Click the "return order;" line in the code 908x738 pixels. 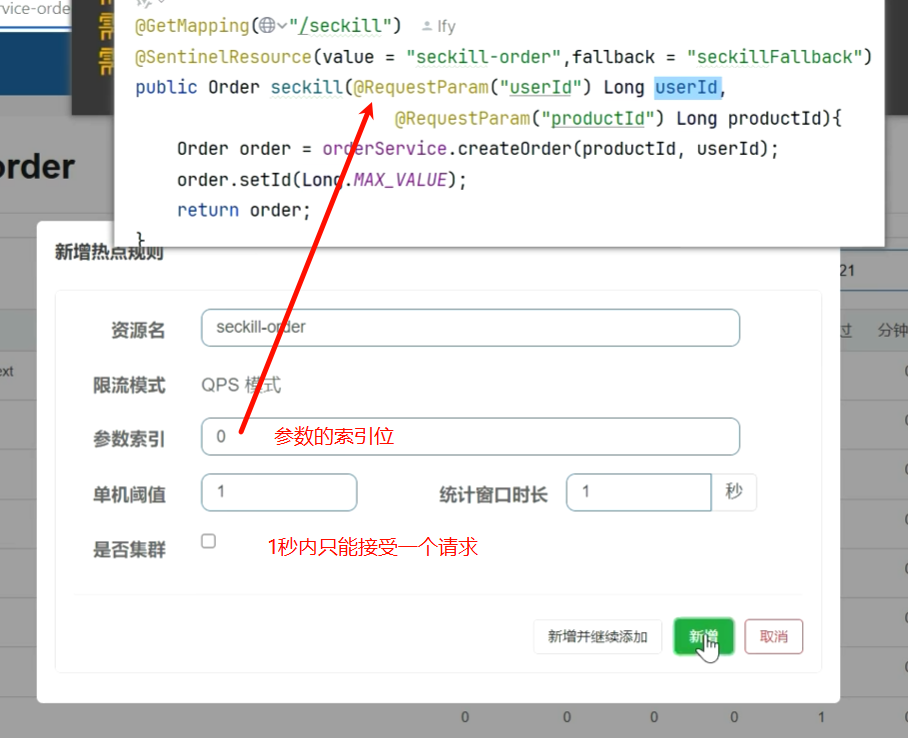[x=244, y=210]
